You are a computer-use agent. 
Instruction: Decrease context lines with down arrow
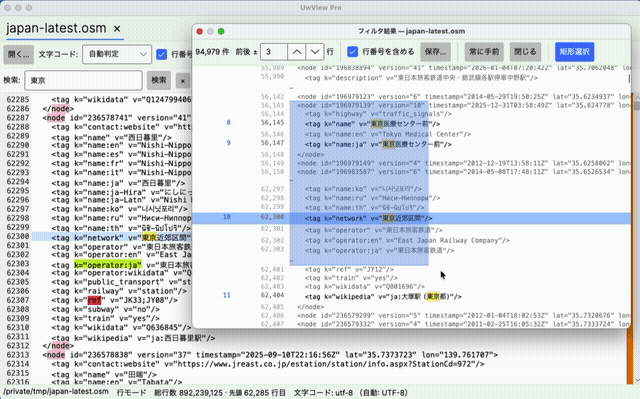(x=315, y=52)
